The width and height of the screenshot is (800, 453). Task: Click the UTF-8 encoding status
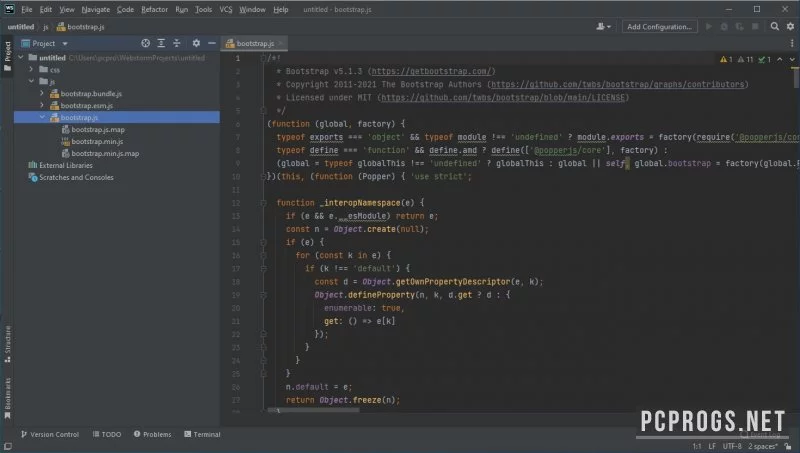[732, 446]
